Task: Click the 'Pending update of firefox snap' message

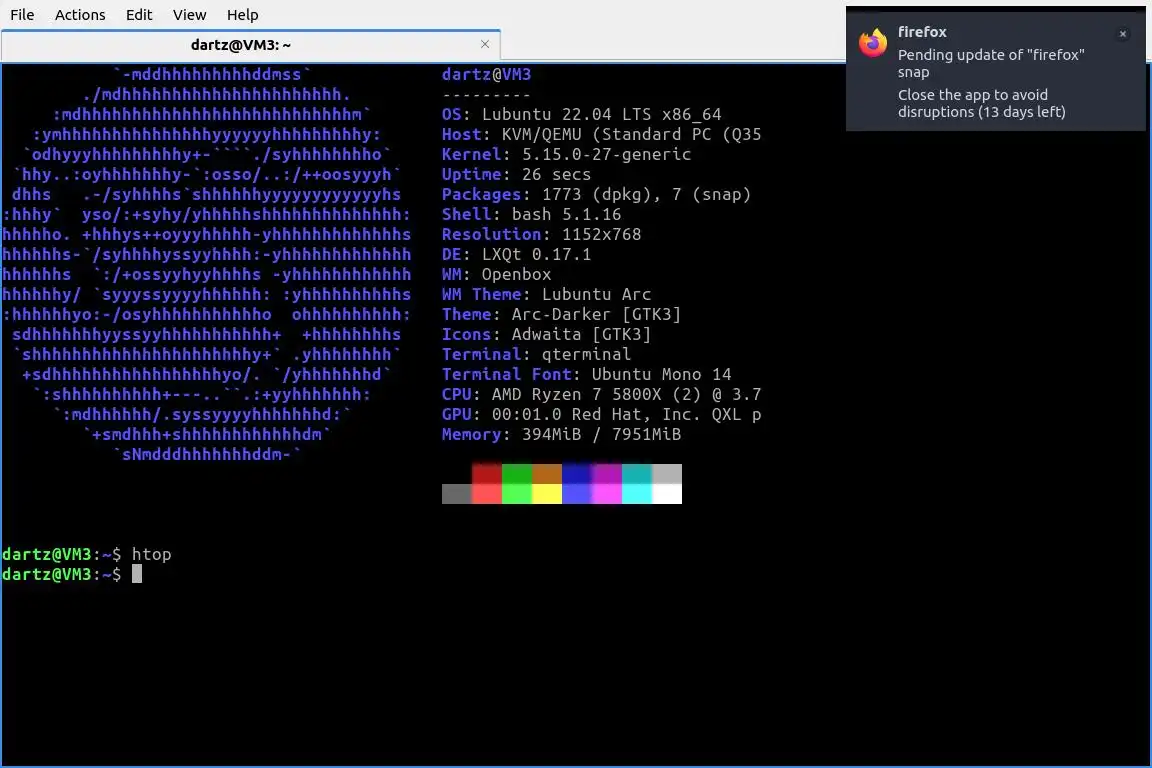Action: 990,63
